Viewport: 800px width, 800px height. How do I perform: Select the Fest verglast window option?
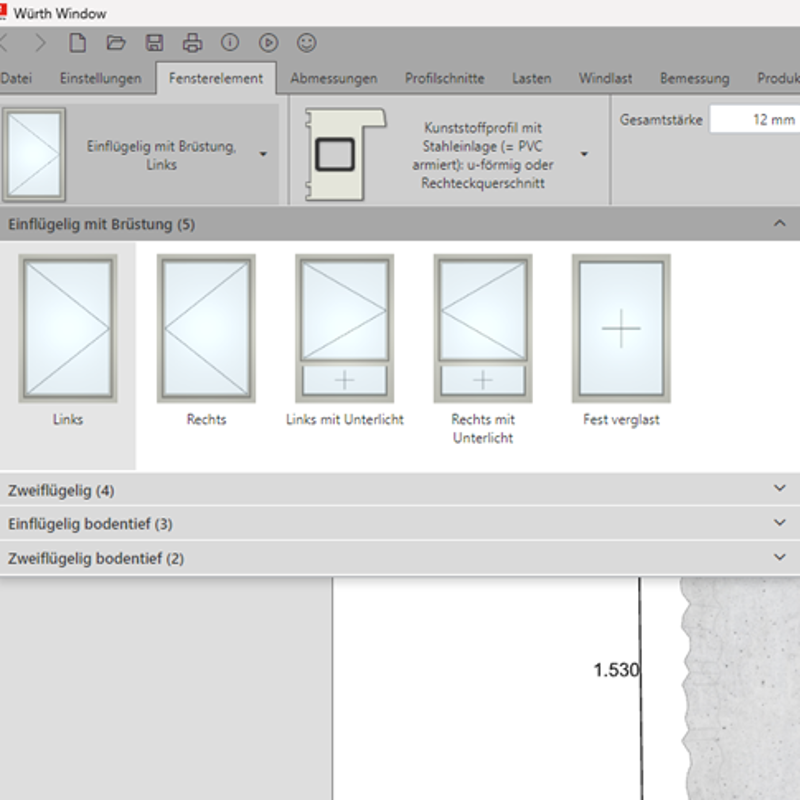621,329
